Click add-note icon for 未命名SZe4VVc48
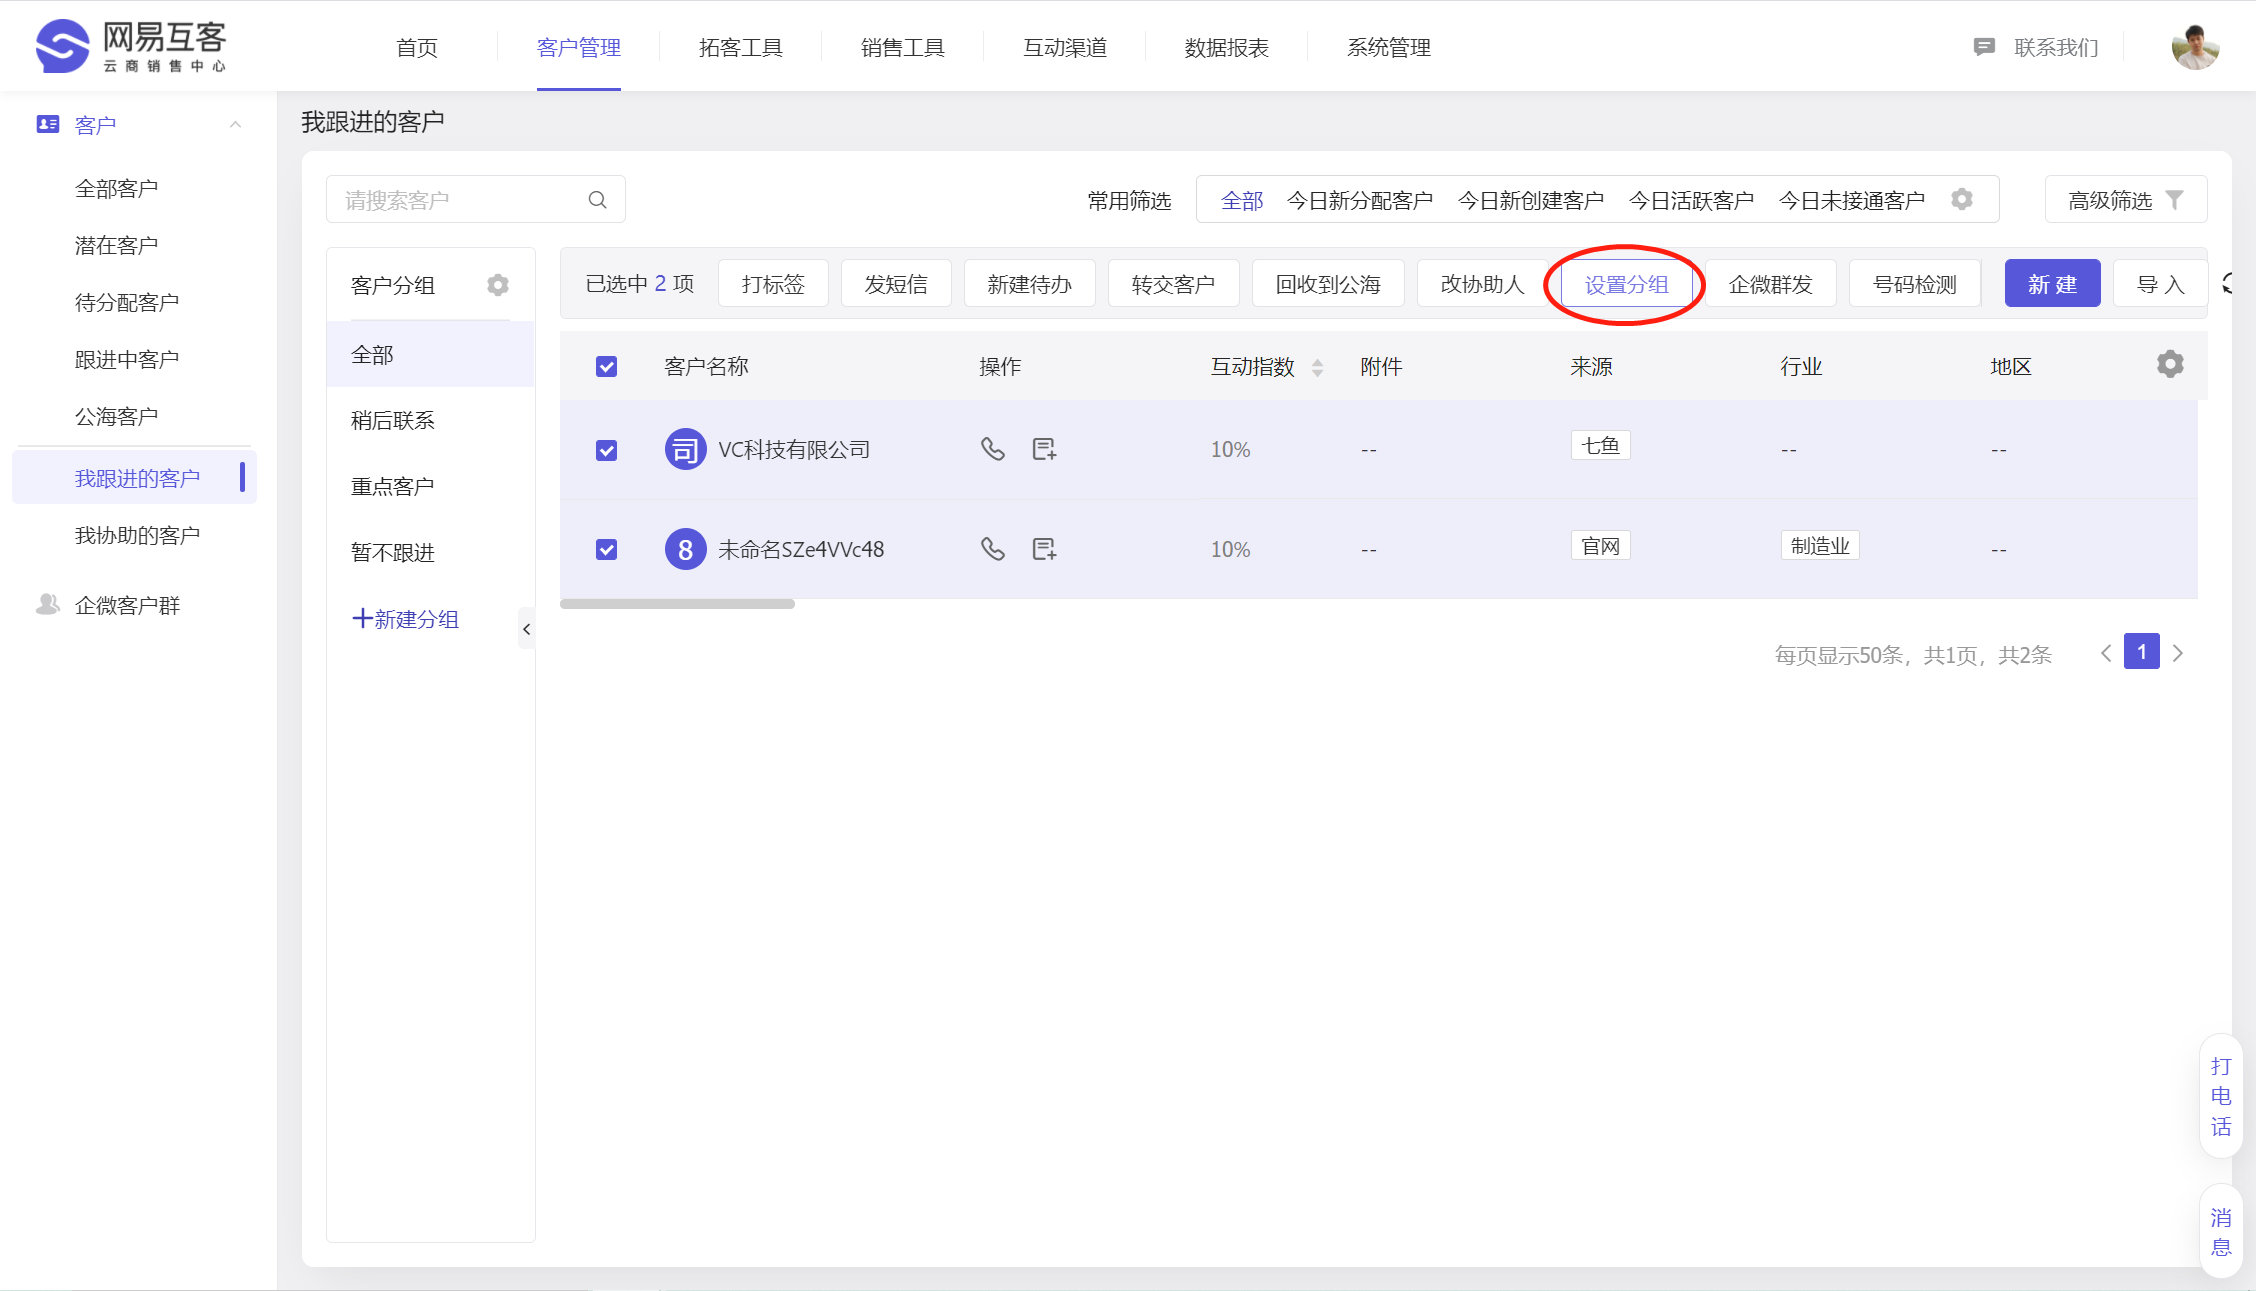Screen dimensions: 2256x1291 click(1044, 549)
